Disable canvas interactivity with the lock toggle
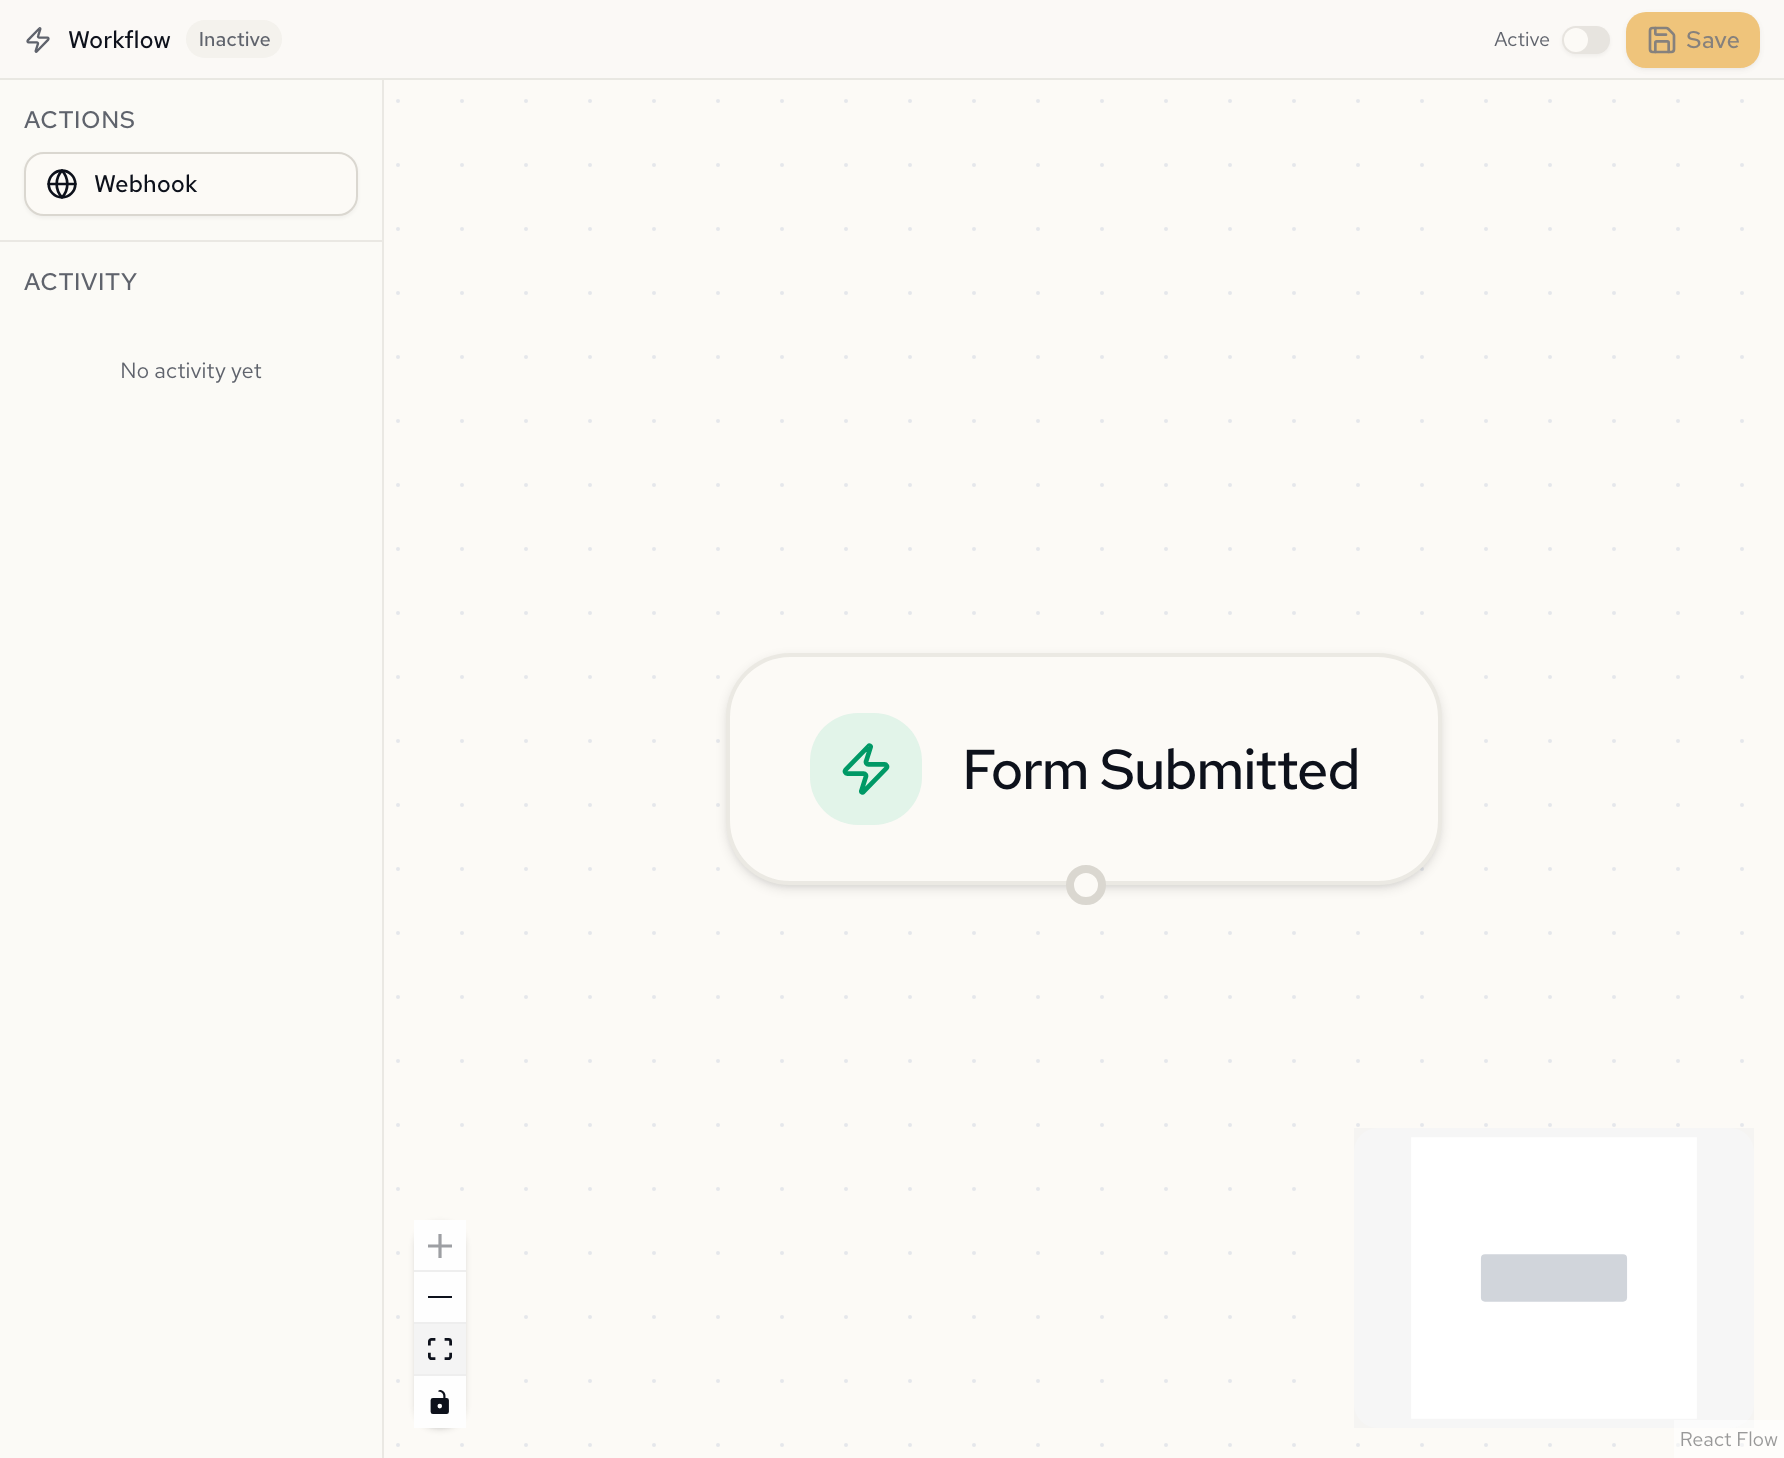Image resolution: width=1784 pixels, height=1458 pixels. (439, 1401)
